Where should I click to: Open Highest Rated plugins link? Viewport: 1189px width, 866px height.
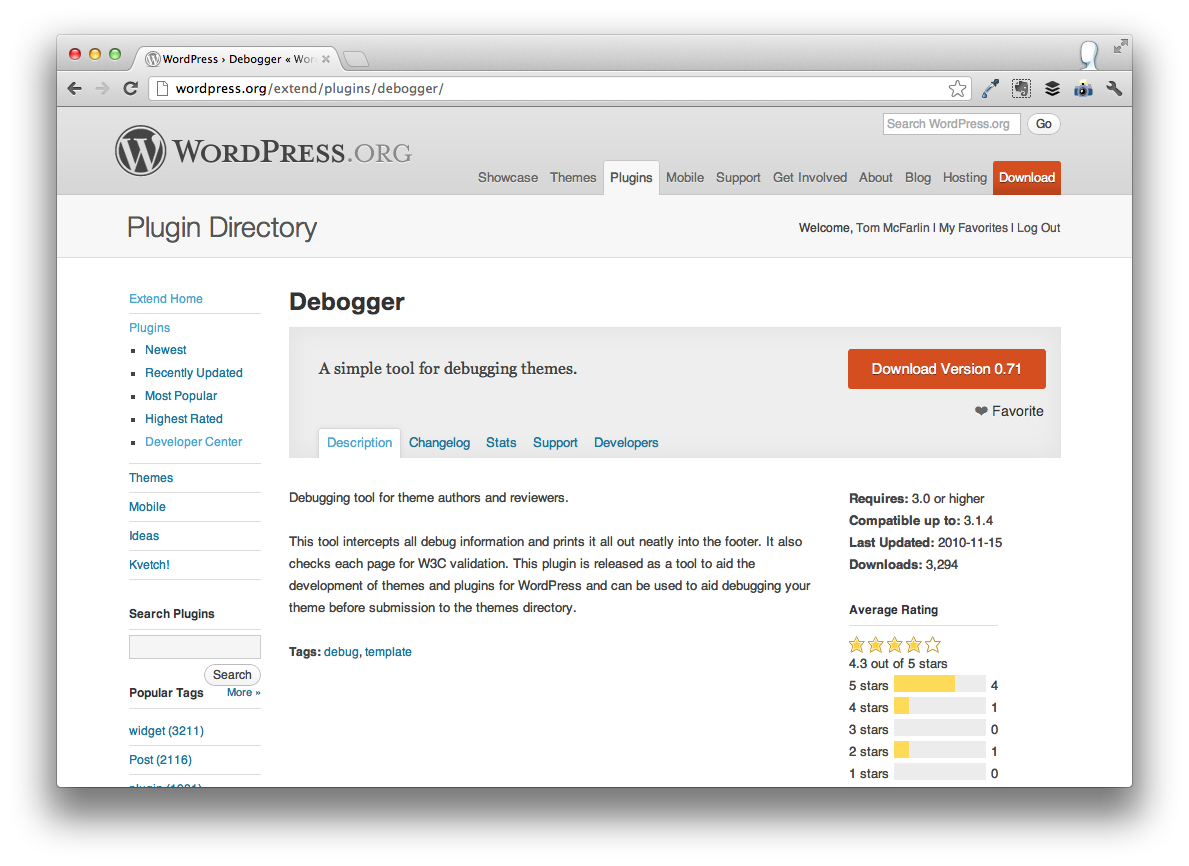[x=184, y=419]
